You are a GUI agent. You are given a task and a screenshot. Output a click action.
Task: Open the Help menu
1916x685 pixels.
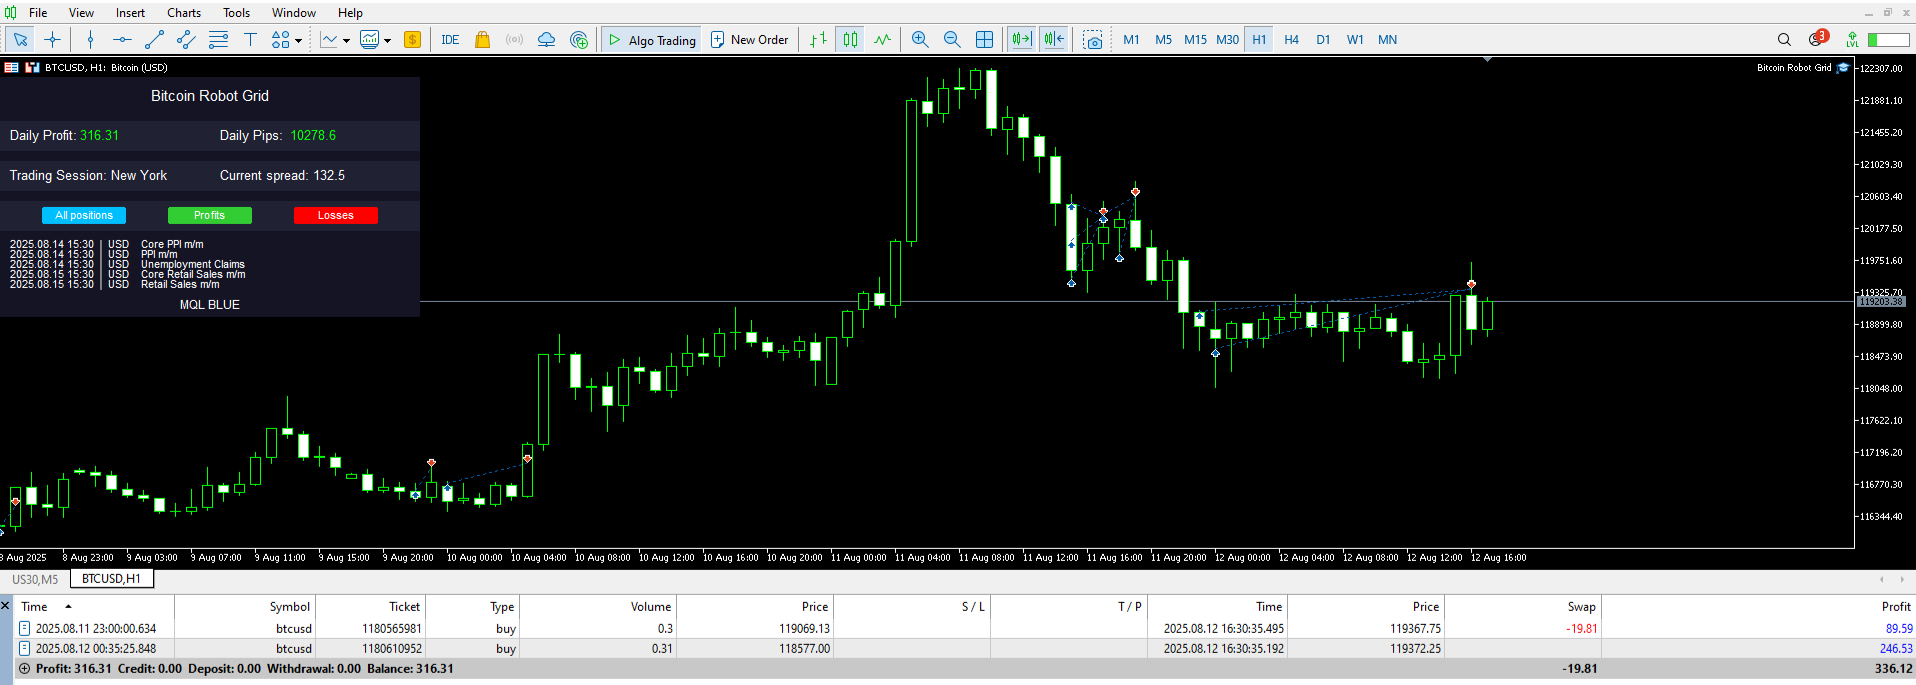point(350,13)
